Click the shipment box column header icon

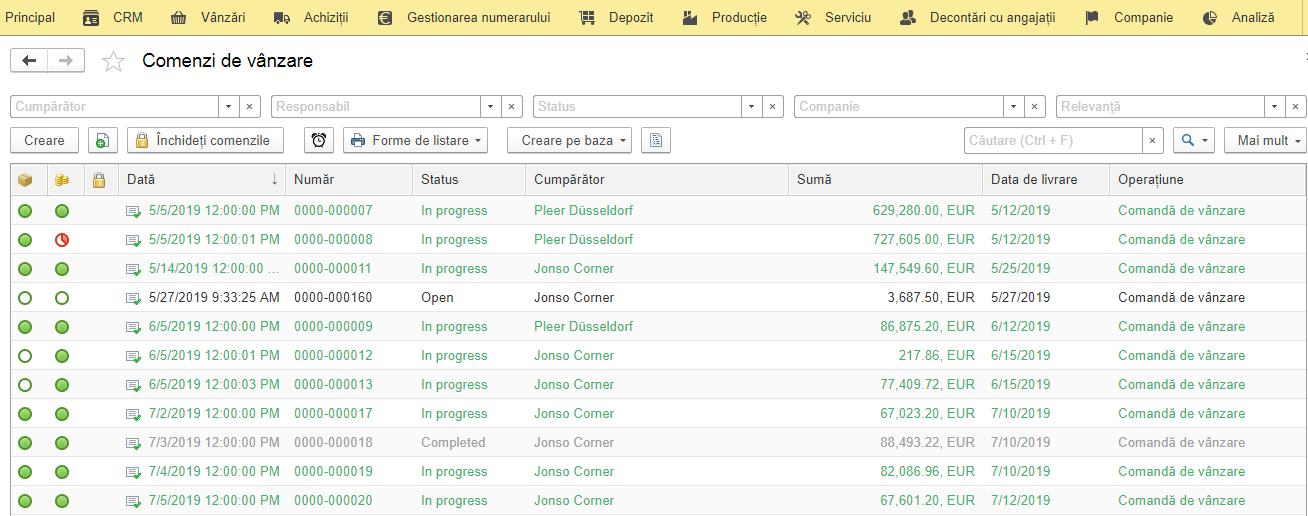(x=25, y=180)
